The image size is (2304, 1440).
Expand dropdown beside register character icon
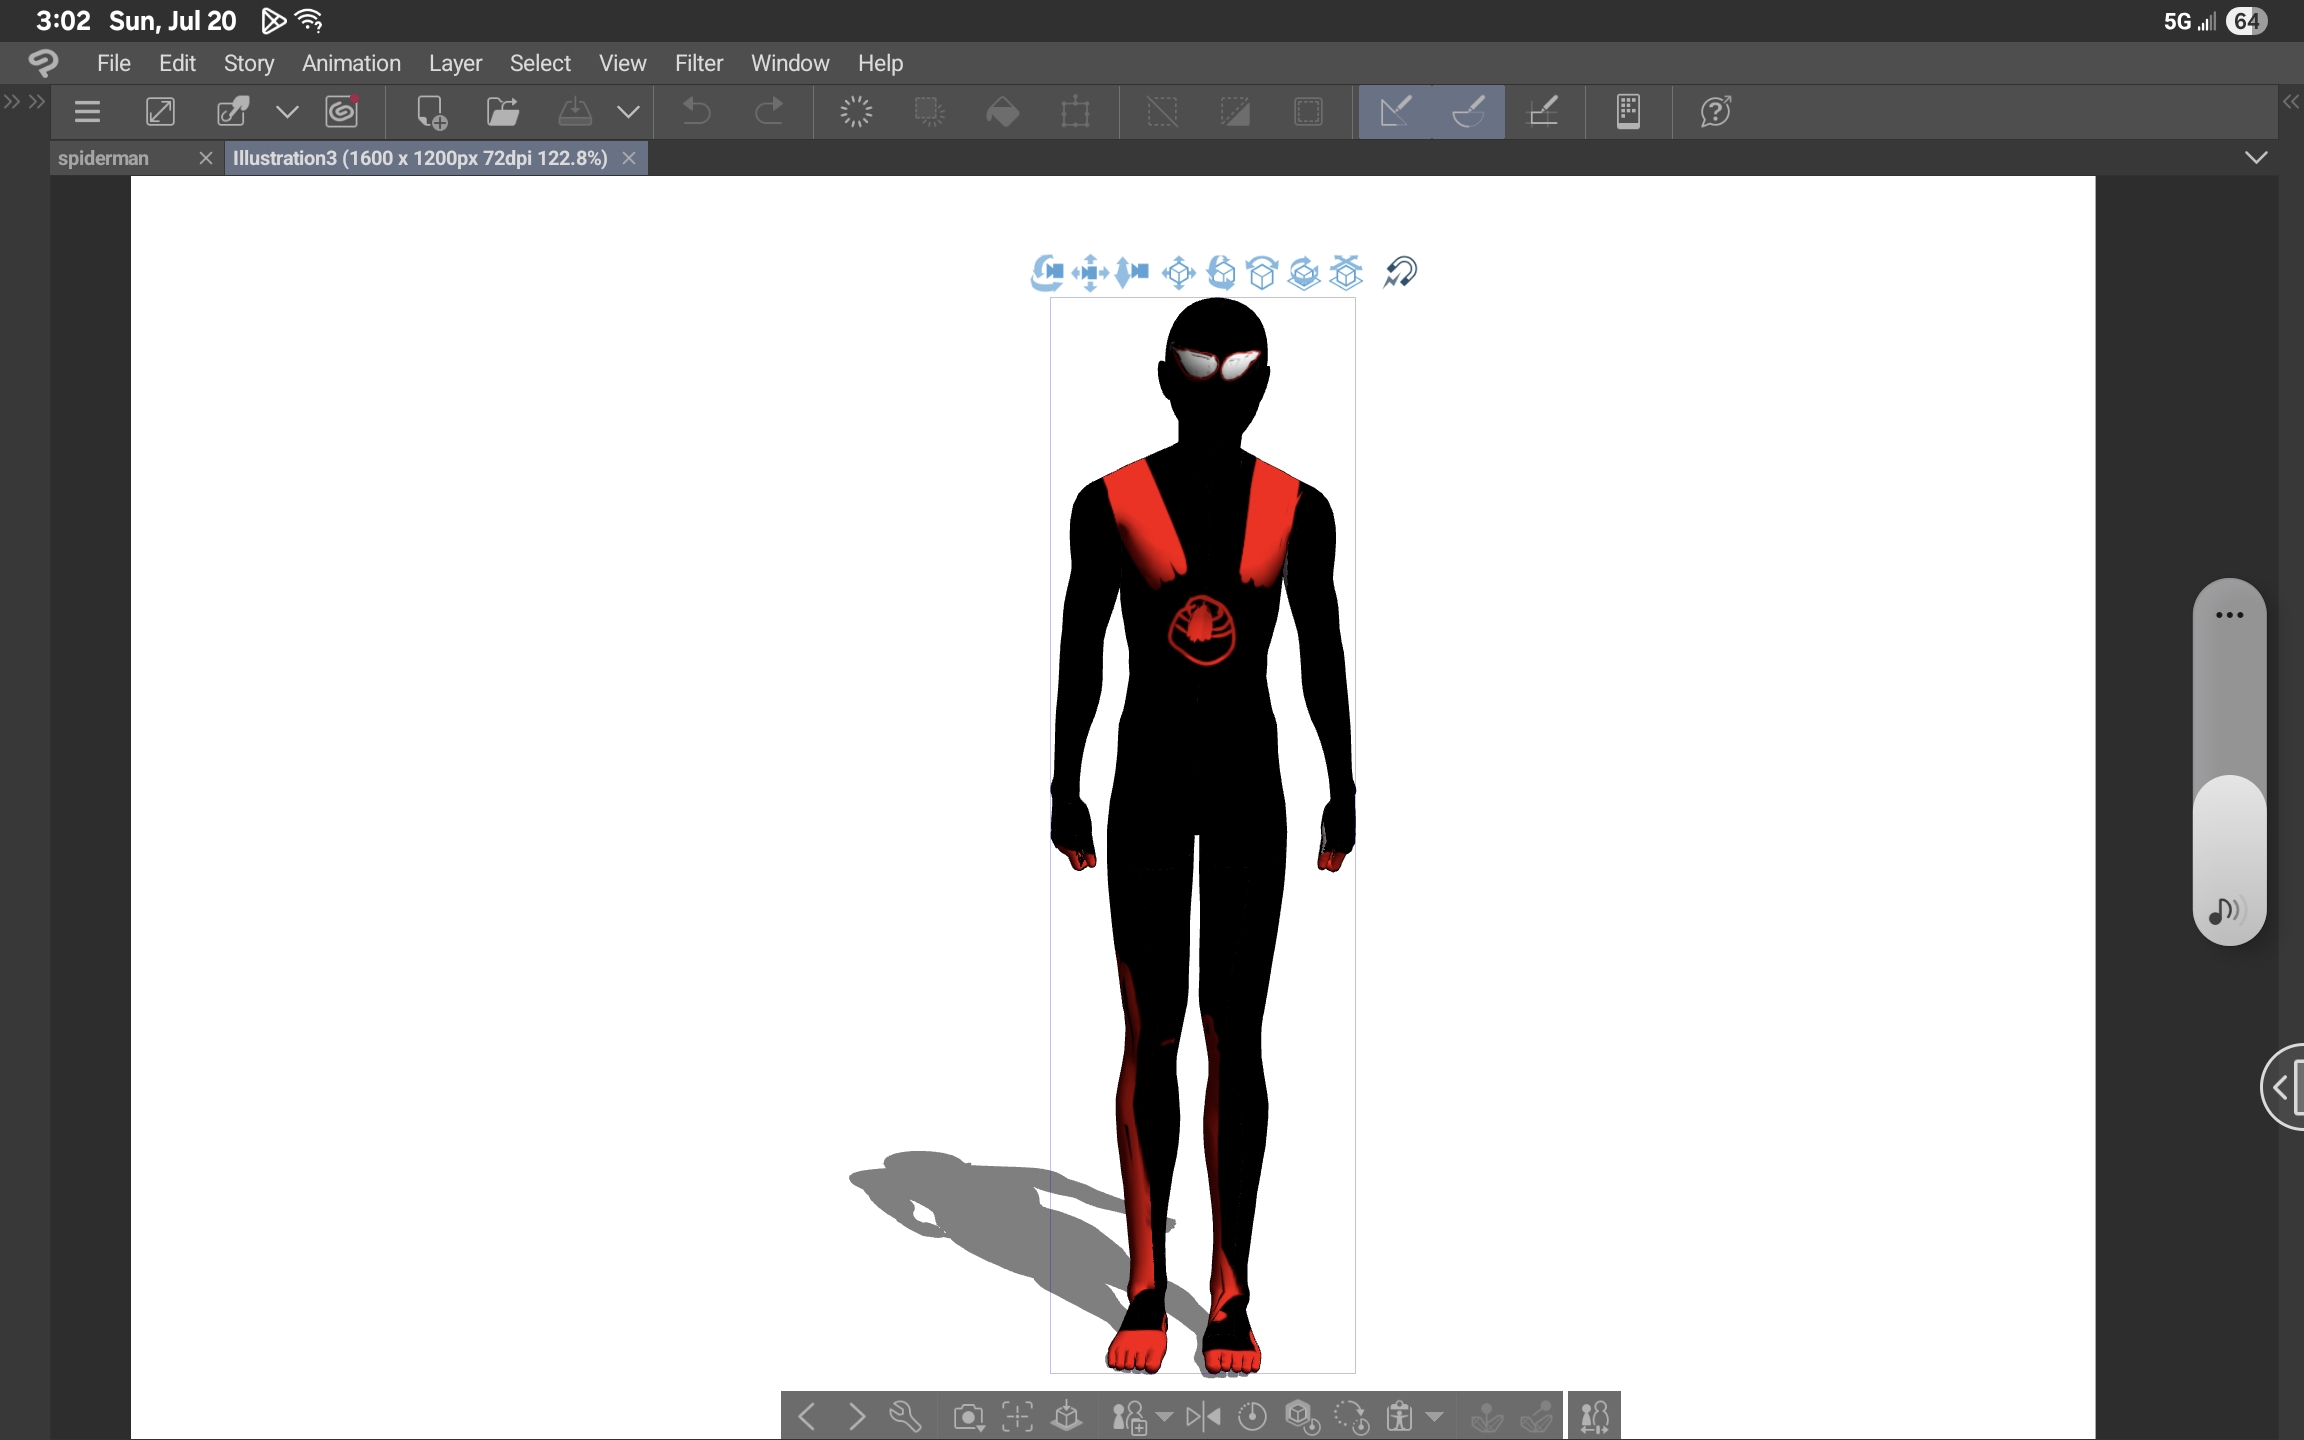tap(1164, 1417)
